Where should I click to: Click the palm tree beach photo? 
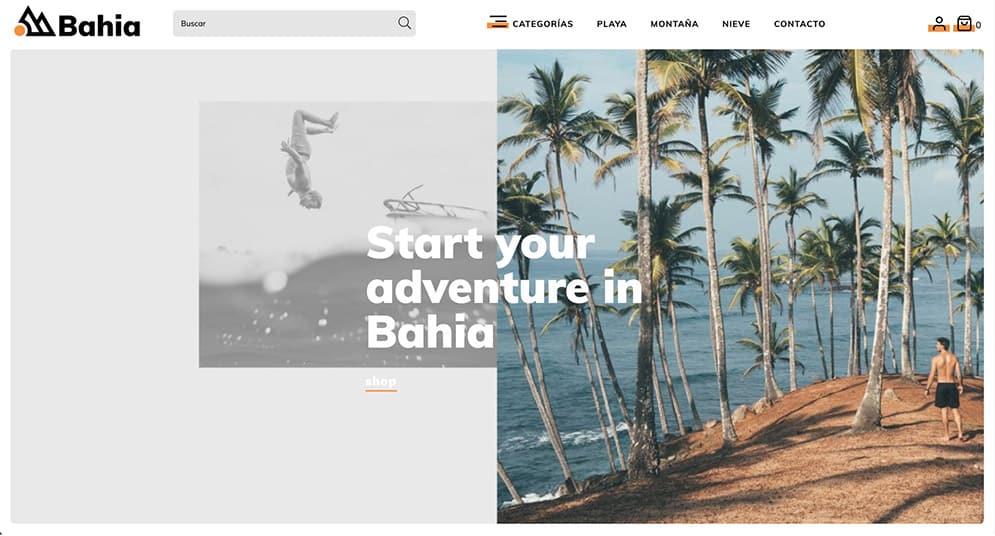click(x=740, y=286)
